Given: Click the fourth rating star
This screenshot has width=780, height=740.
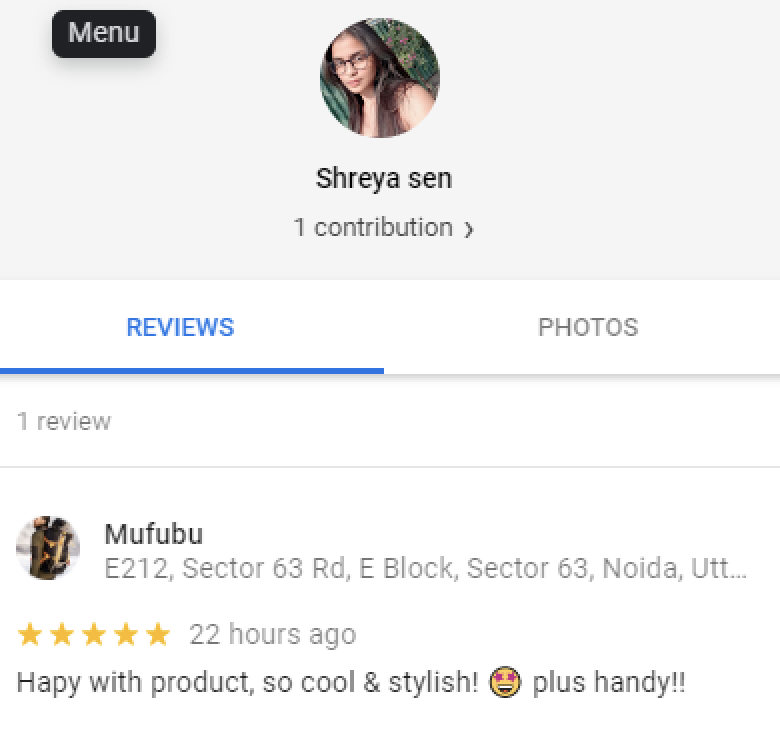Looking at the screenshot, I should tap(126, 634).
